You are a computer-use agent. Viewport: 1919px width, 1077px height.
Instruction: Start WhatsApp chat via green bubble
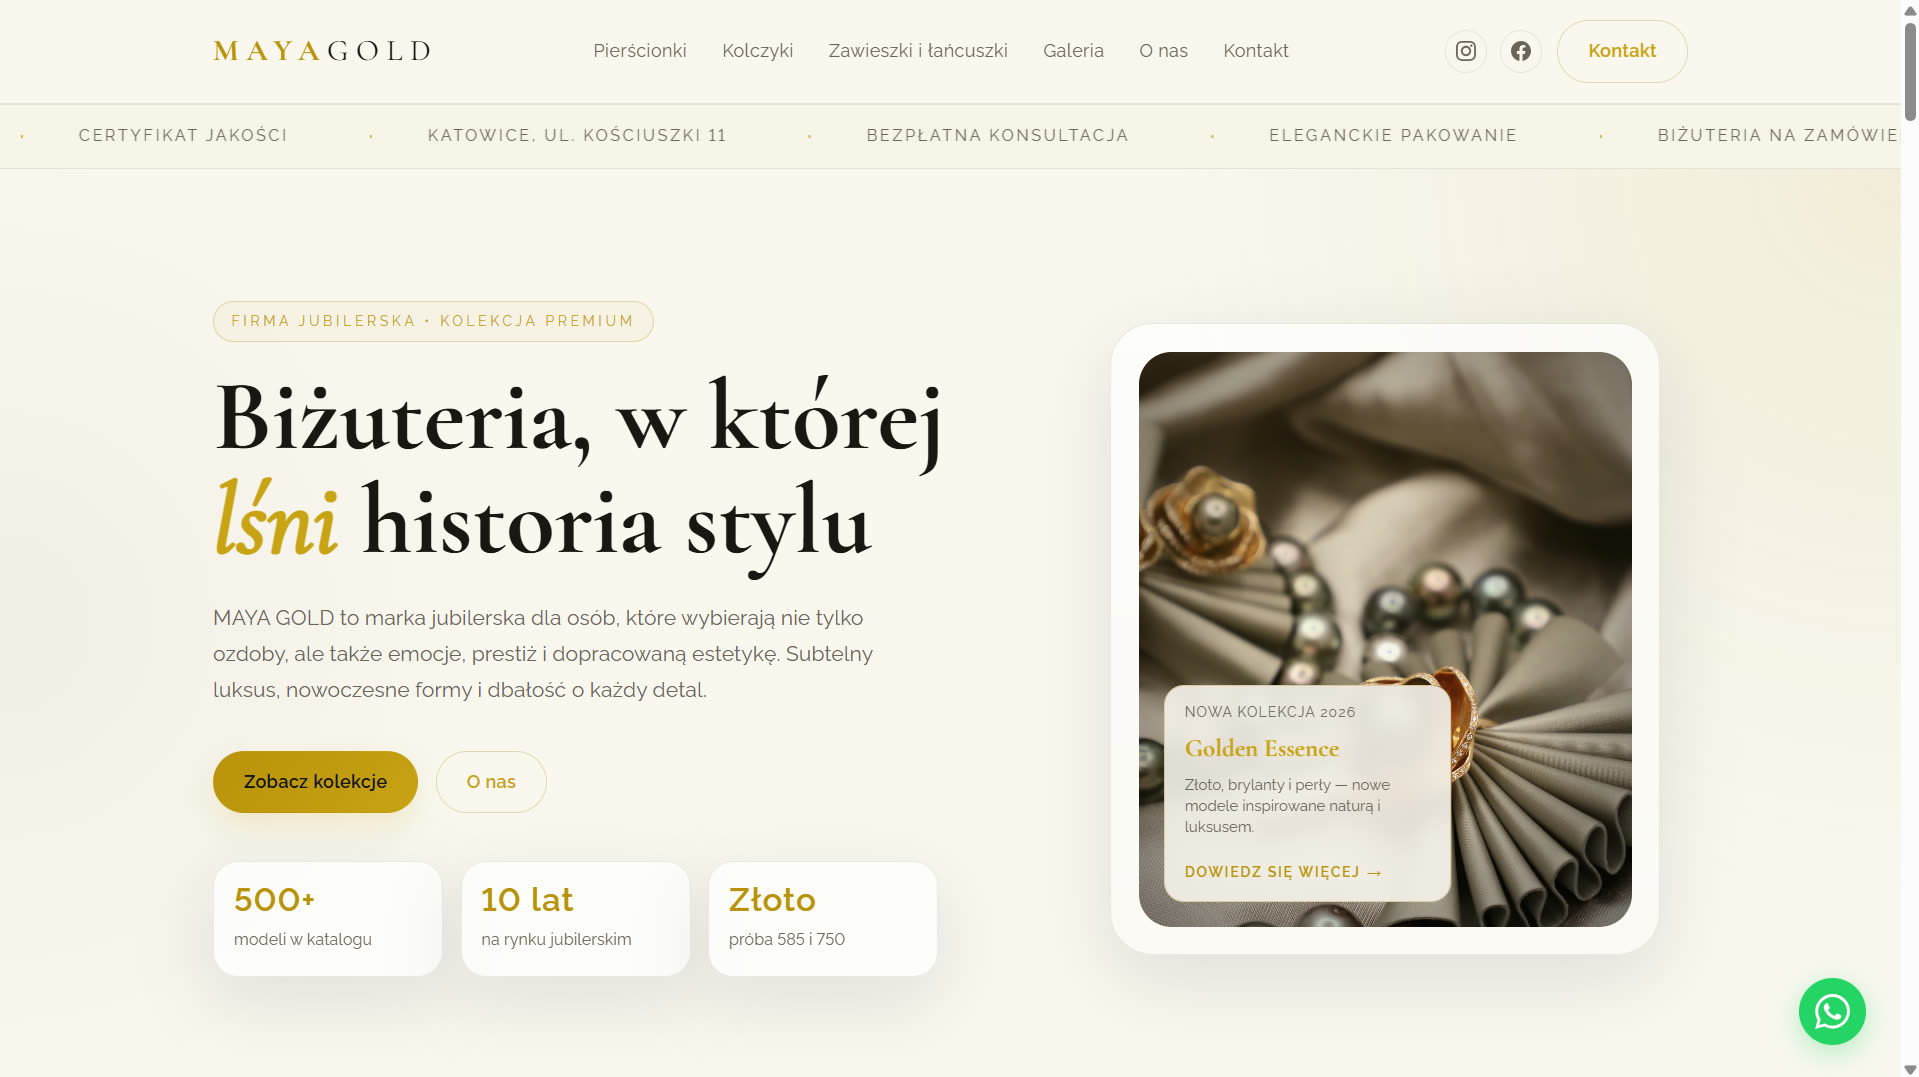tap(1831, 1011)
